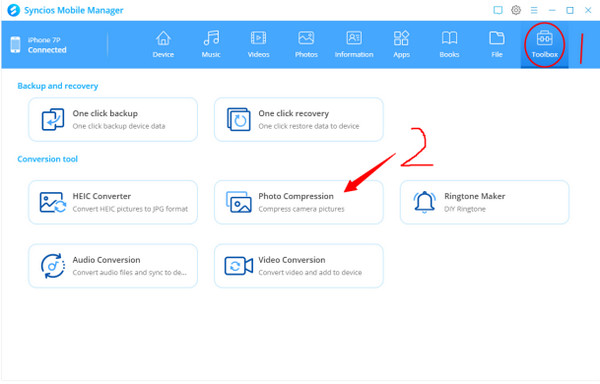
Task: Open the Videos tab
Action: 259,44
